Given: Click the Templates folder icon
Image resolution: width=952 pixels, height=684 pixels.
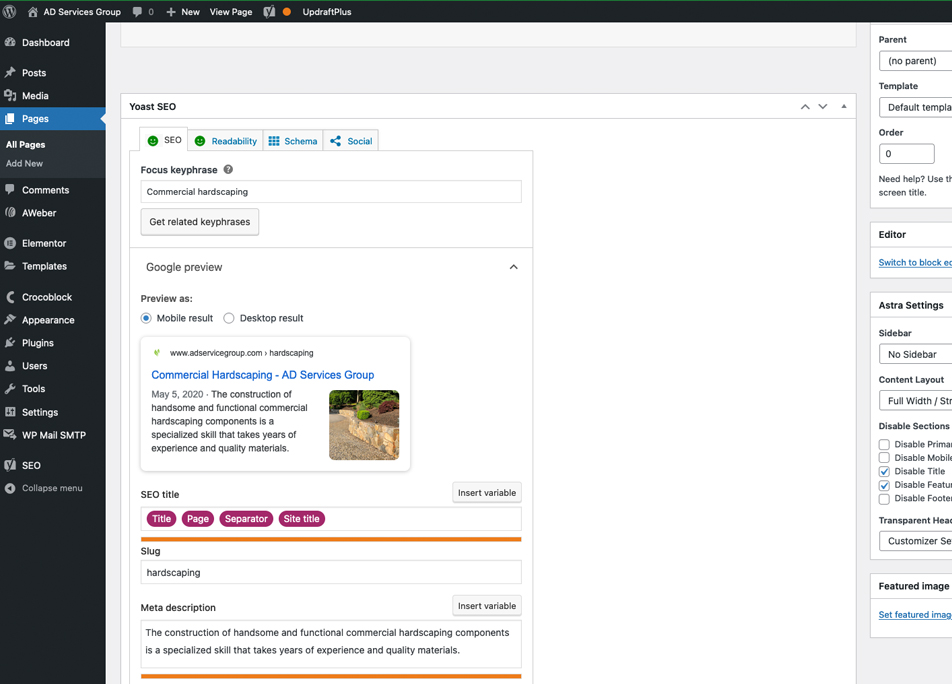Looking at the screenshot, I should pos(10,266).
